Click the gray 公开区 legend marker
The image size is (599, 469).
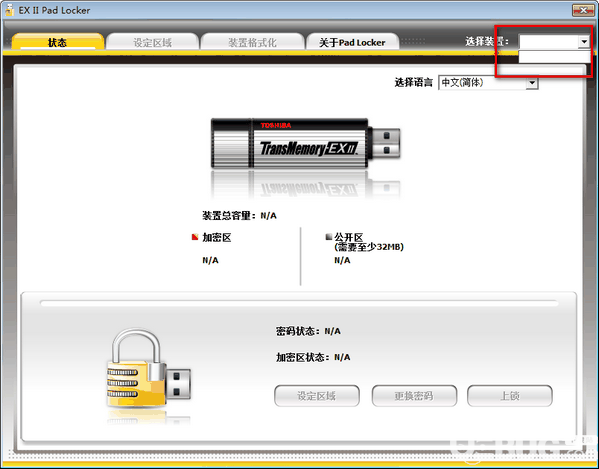click(x=328, y=237)
